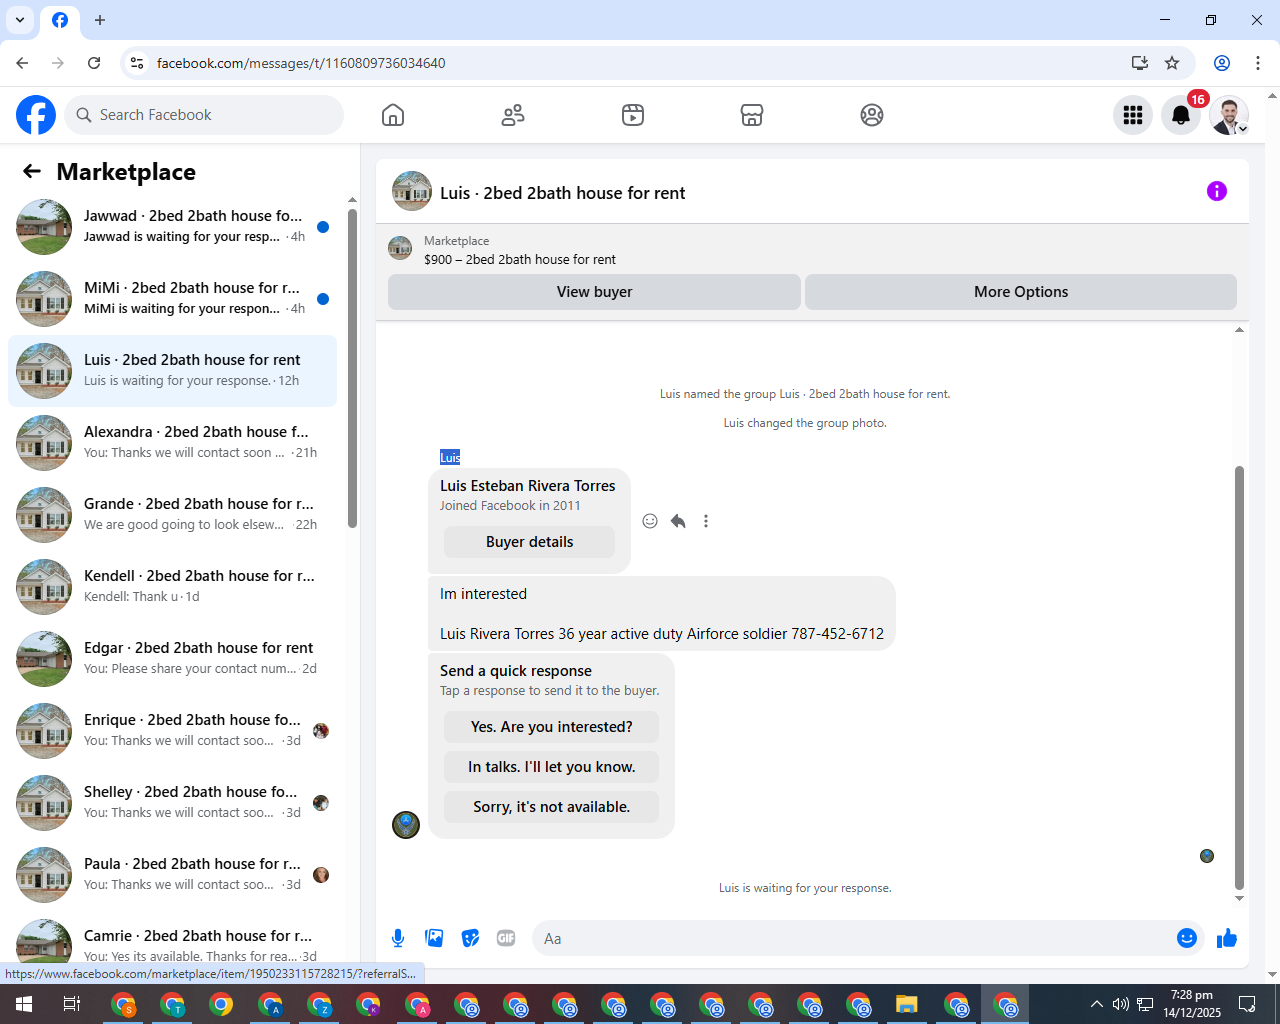The width and height of the screenshot is (1280, 1024).
Task: Click Luis chat header house thumbnail
Action: pyautogui.click(x=412, y=191)
